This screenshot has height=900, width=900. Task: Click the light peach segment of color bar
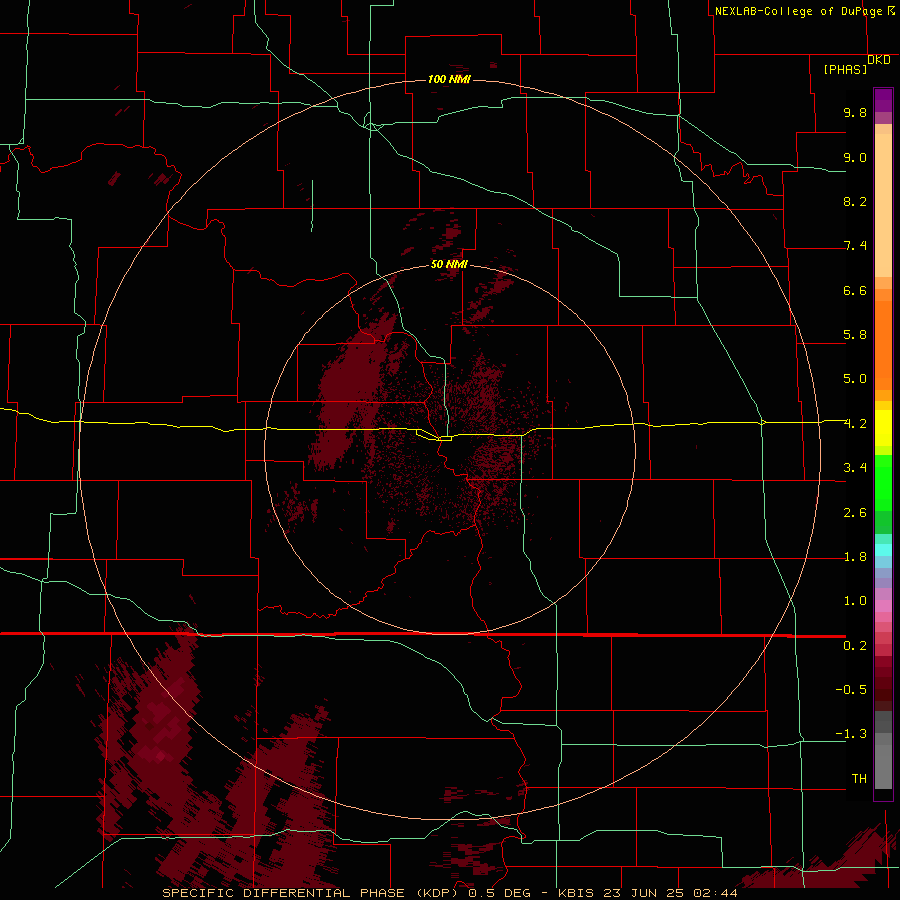883,205
